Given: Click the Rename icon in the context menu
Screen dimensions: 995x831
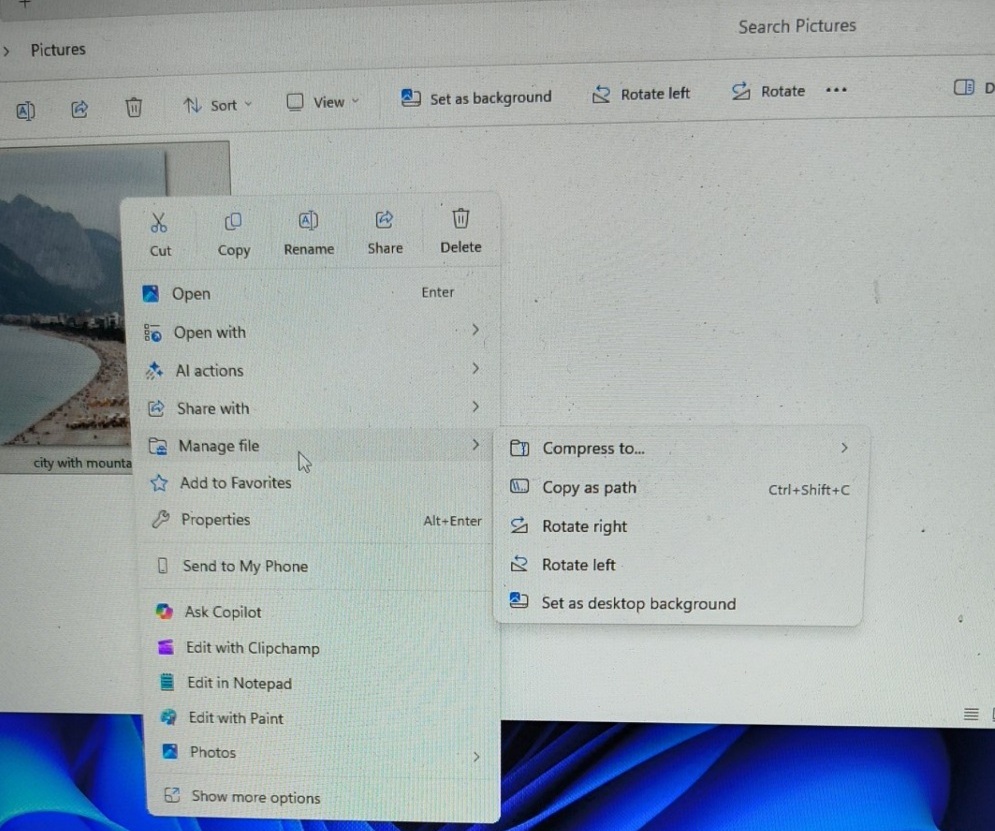Looking at the screenshot, I should 308,220.
